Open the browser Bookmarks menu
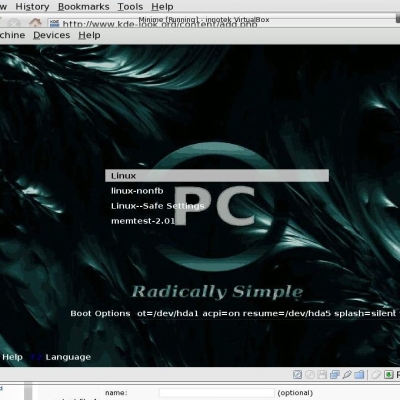Image resolution: width=400 pixels, height=400 pixels. pos(84,7)
